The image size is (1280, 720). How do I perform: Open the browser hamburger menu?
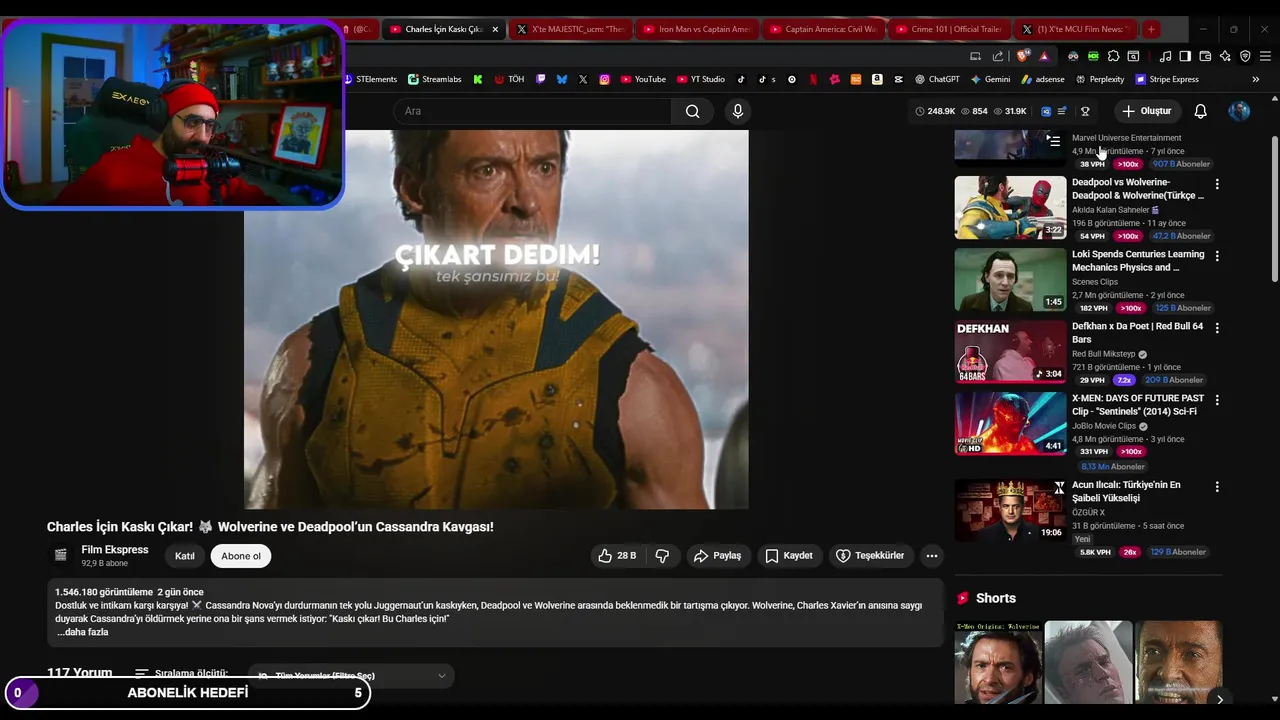click(1265, 56)
